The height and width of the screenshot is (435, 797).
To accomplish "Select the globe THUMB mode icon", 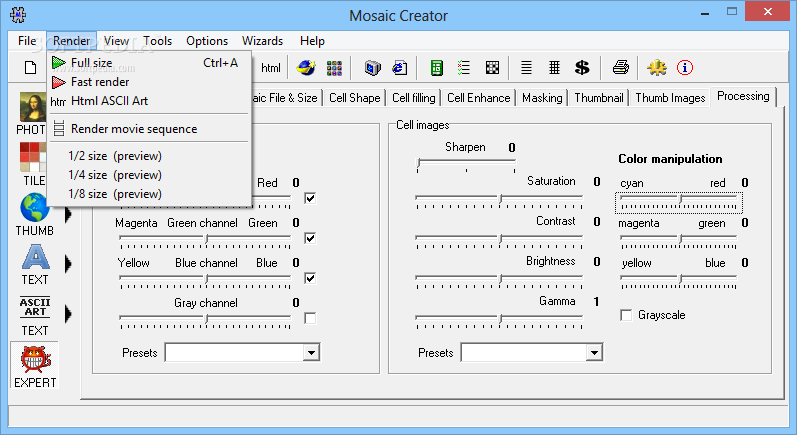I will (33, 210).
